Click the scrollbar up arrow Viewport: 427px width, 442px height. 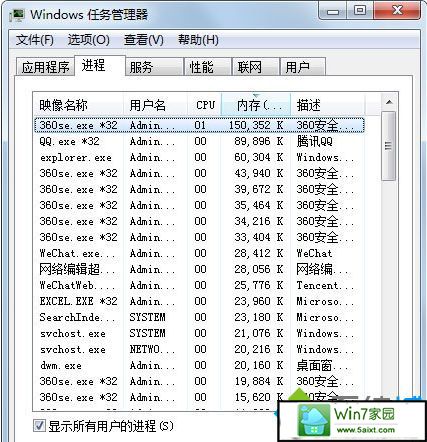[389, 102]
